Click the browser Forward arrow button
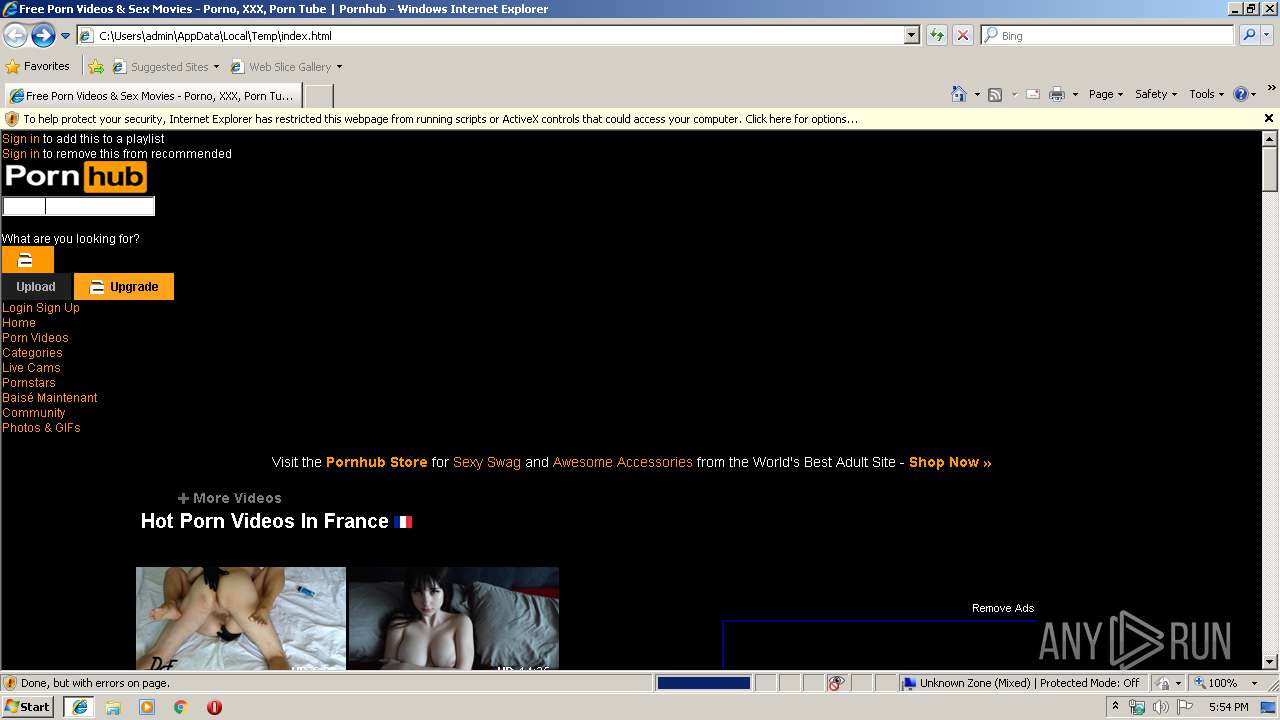The width and height of the screenshot is (1280, 720). coord(43,35)
